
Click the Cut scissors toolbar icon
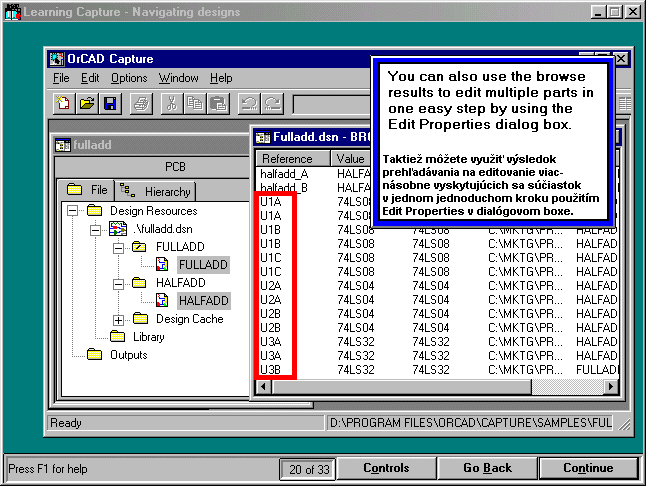(x=172, y=103)
